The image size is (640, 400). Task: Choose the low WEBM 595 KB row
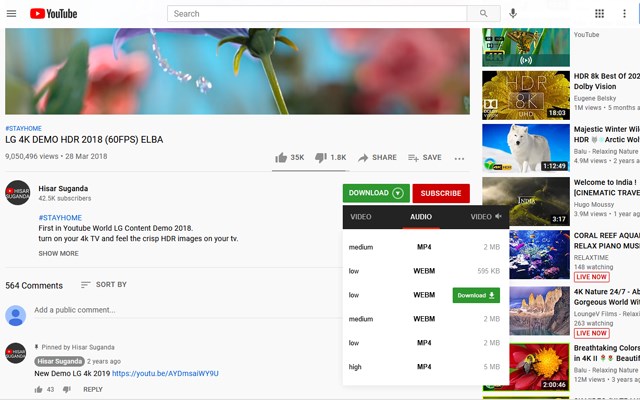pyautogui.click(x=424, y=271)
